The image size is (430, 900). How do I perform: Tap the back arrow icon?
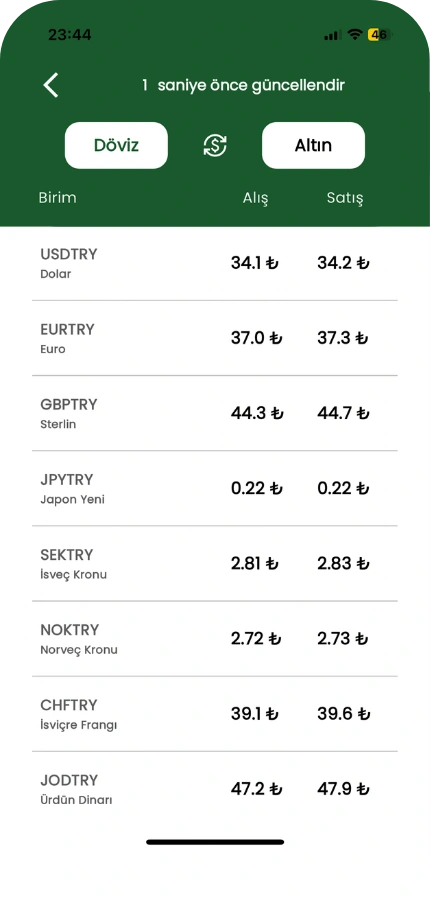pos(51,86)
